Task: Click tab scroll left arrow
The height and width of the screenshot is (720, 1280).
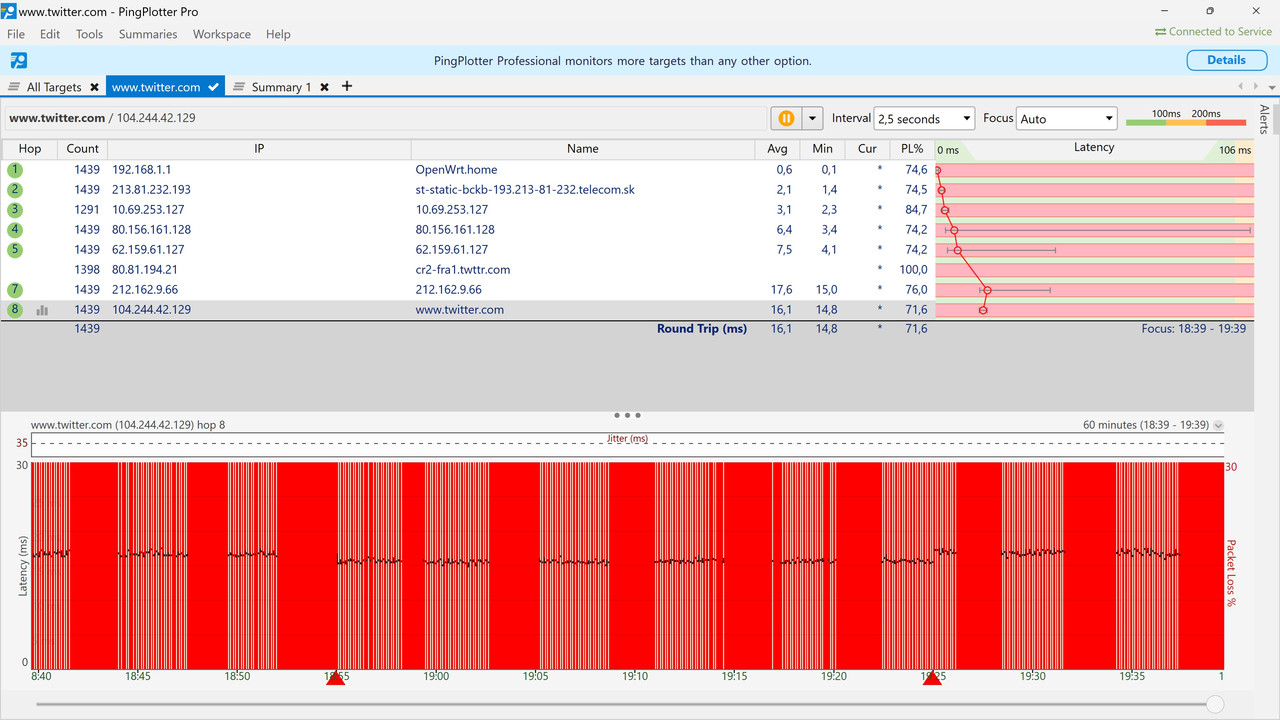Action: [1241, 87]
